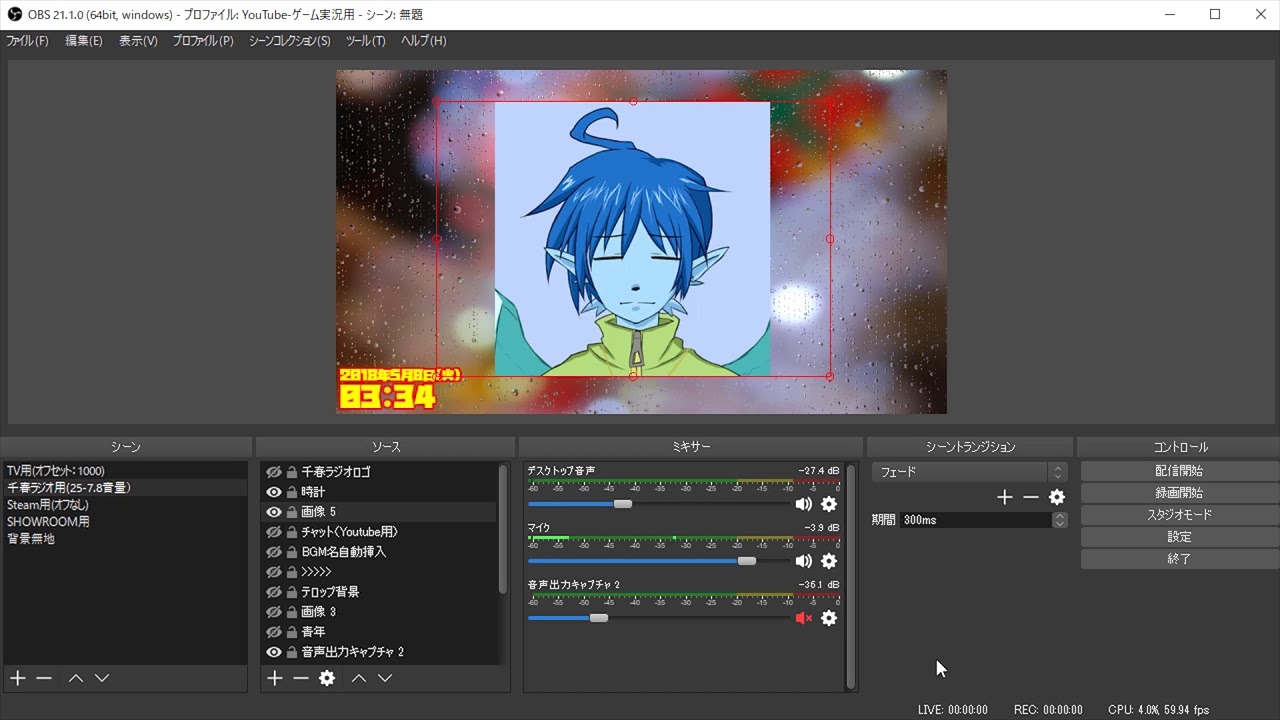Click the sources list scrollbar

point(502,529)
